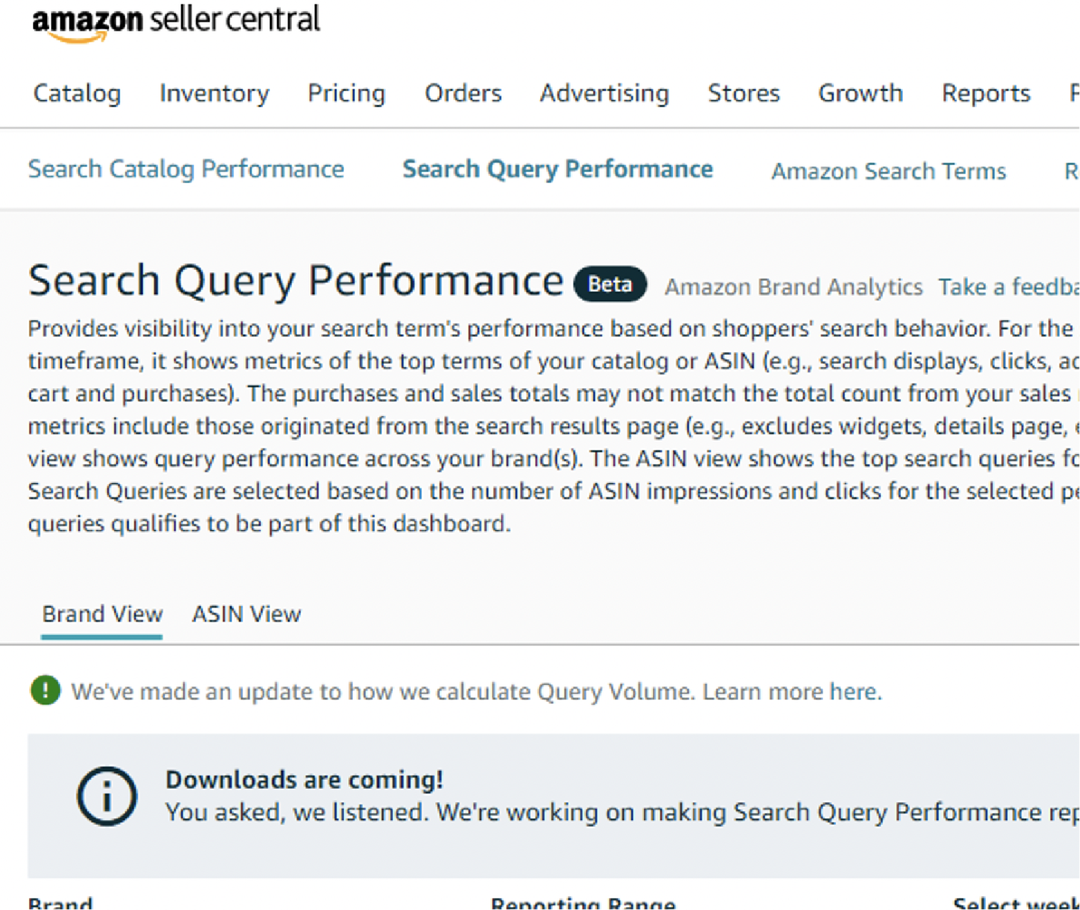Select the Brand View tab

tap(102, 614)
